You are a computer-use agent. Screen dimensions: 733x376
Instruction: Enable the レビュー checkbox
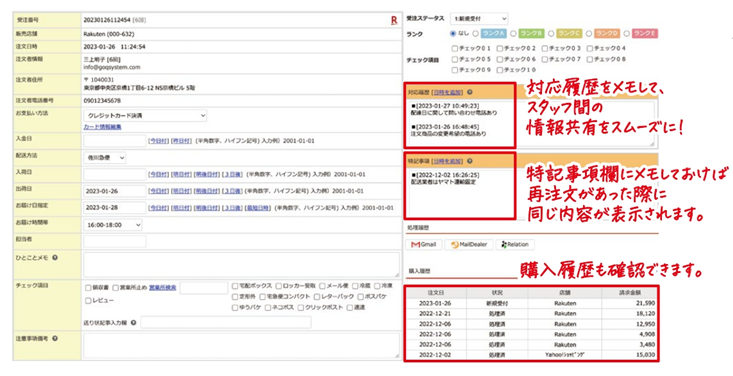(88, 301)
